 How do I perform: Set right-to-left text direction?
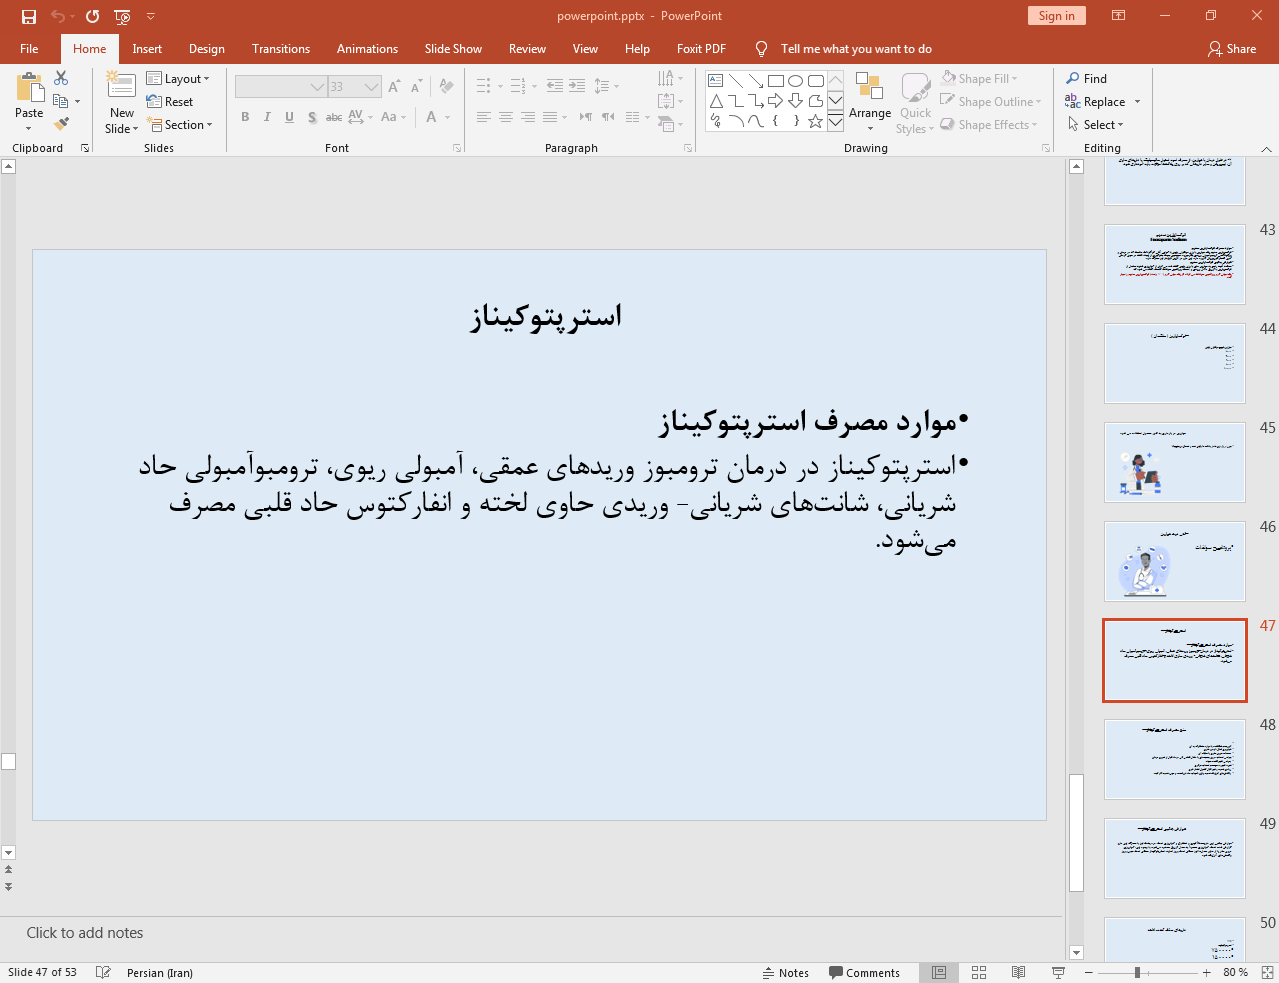tap(608, 117)
